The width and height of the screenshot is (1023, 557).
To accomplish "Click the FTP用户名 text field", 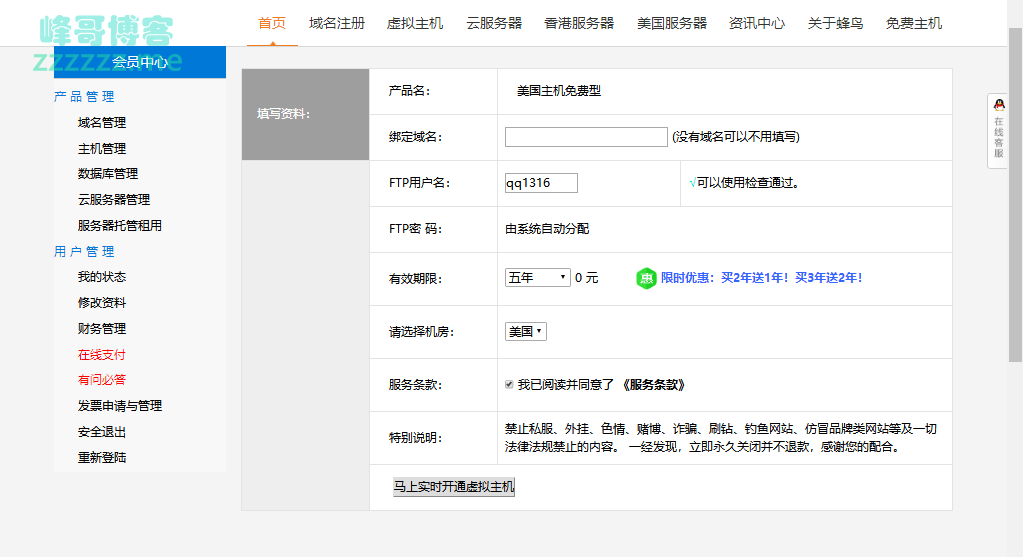I will tap(541, 183).
